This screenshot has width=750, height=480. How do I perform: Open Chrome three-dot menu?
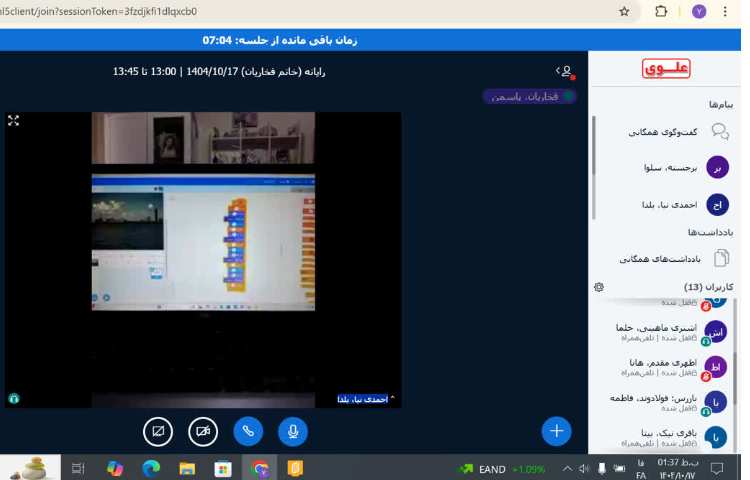(725, 11)
